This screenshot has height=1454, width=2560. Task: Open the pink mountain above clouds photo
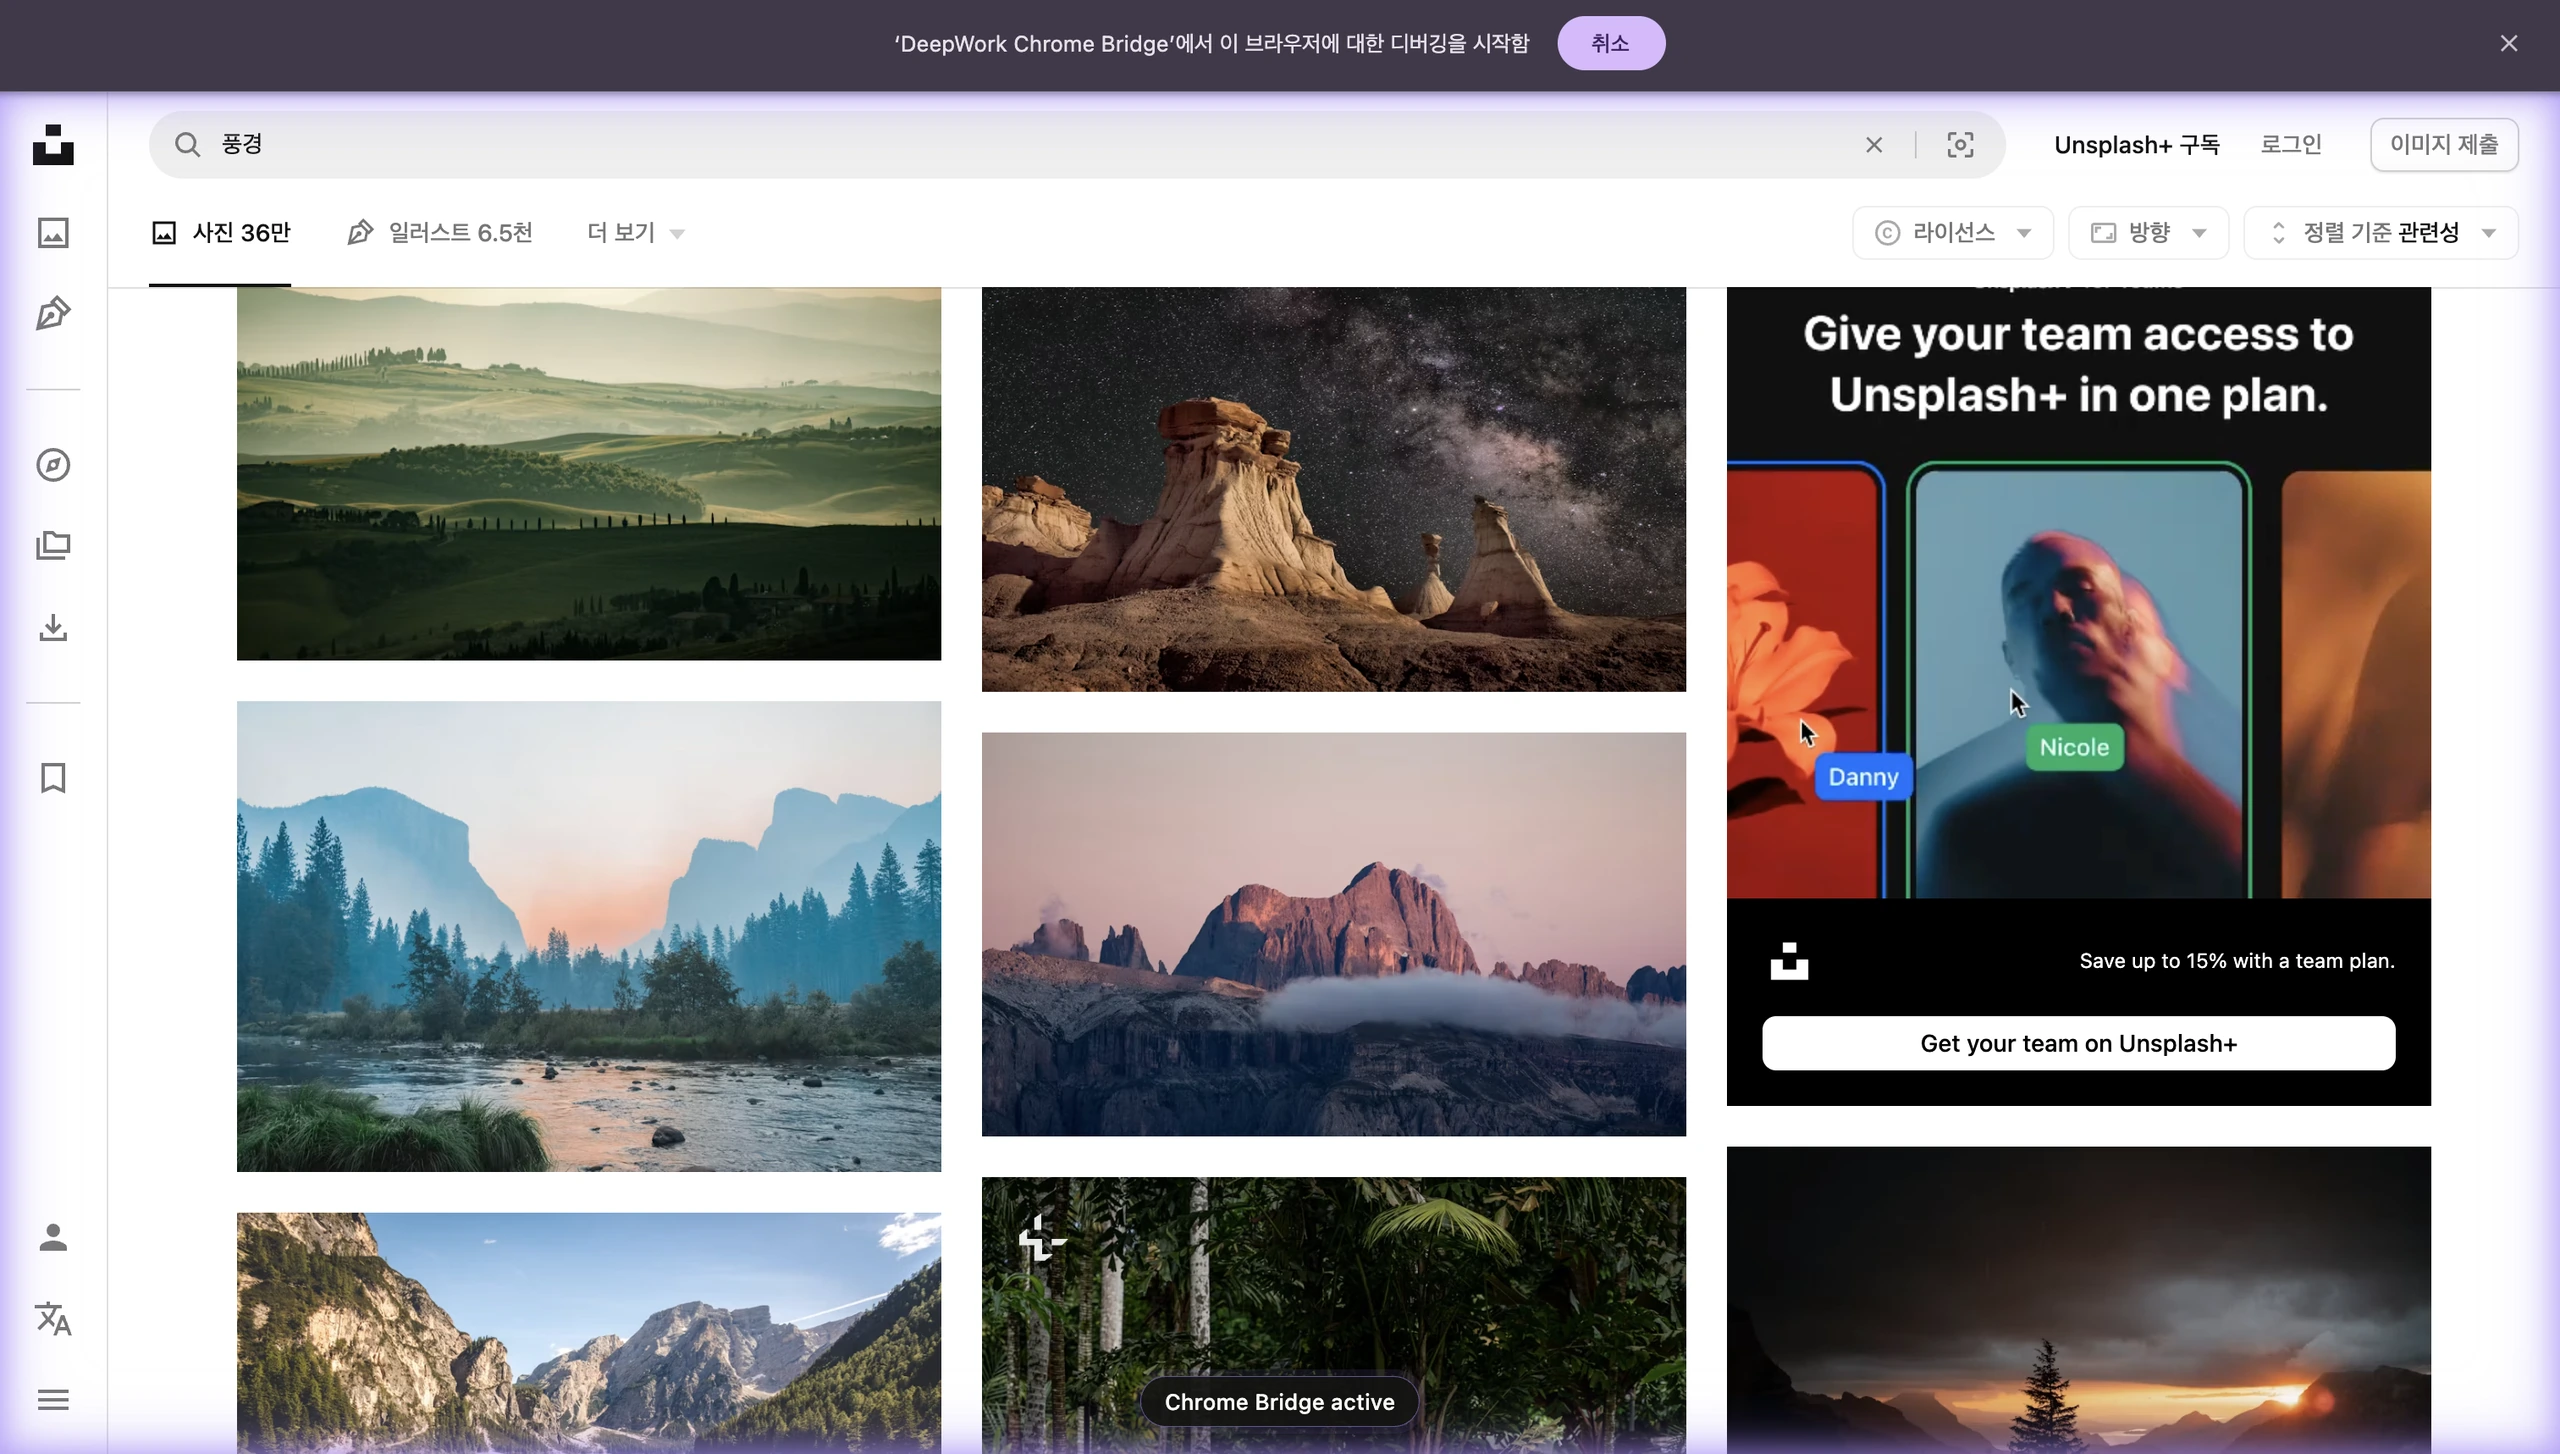coord(1334,934)
